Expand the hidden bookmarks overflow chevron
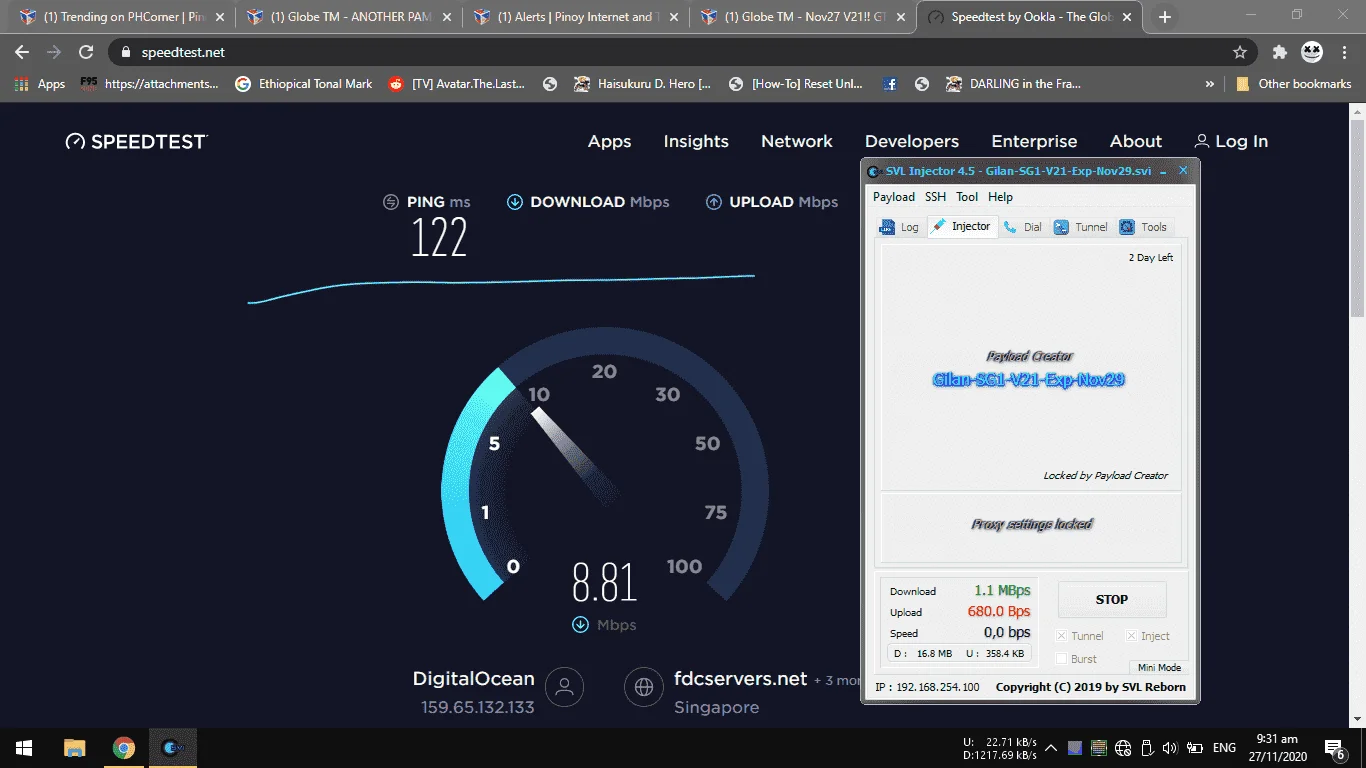This screenshot has height=768, width=1366. (1211, 84)
